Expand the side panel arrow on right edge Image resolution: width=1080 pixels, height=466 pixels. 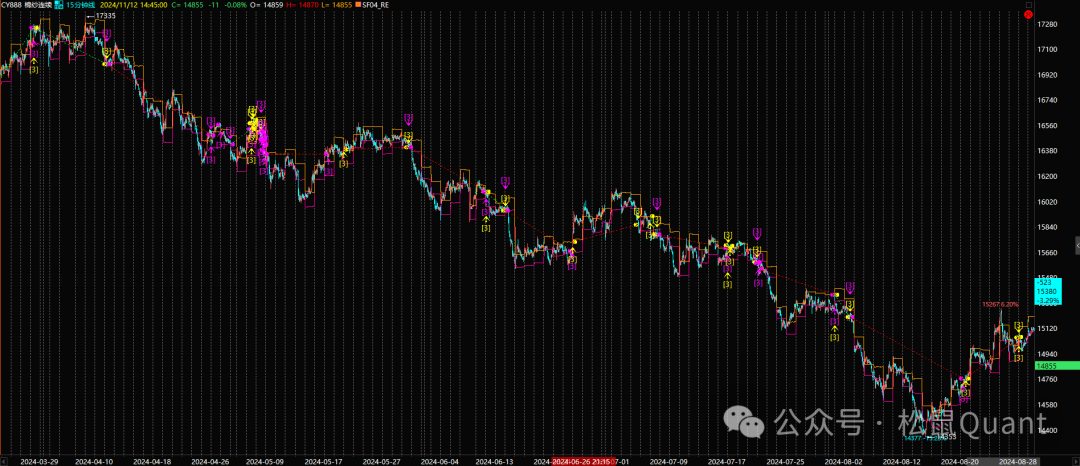(1076, 244)
